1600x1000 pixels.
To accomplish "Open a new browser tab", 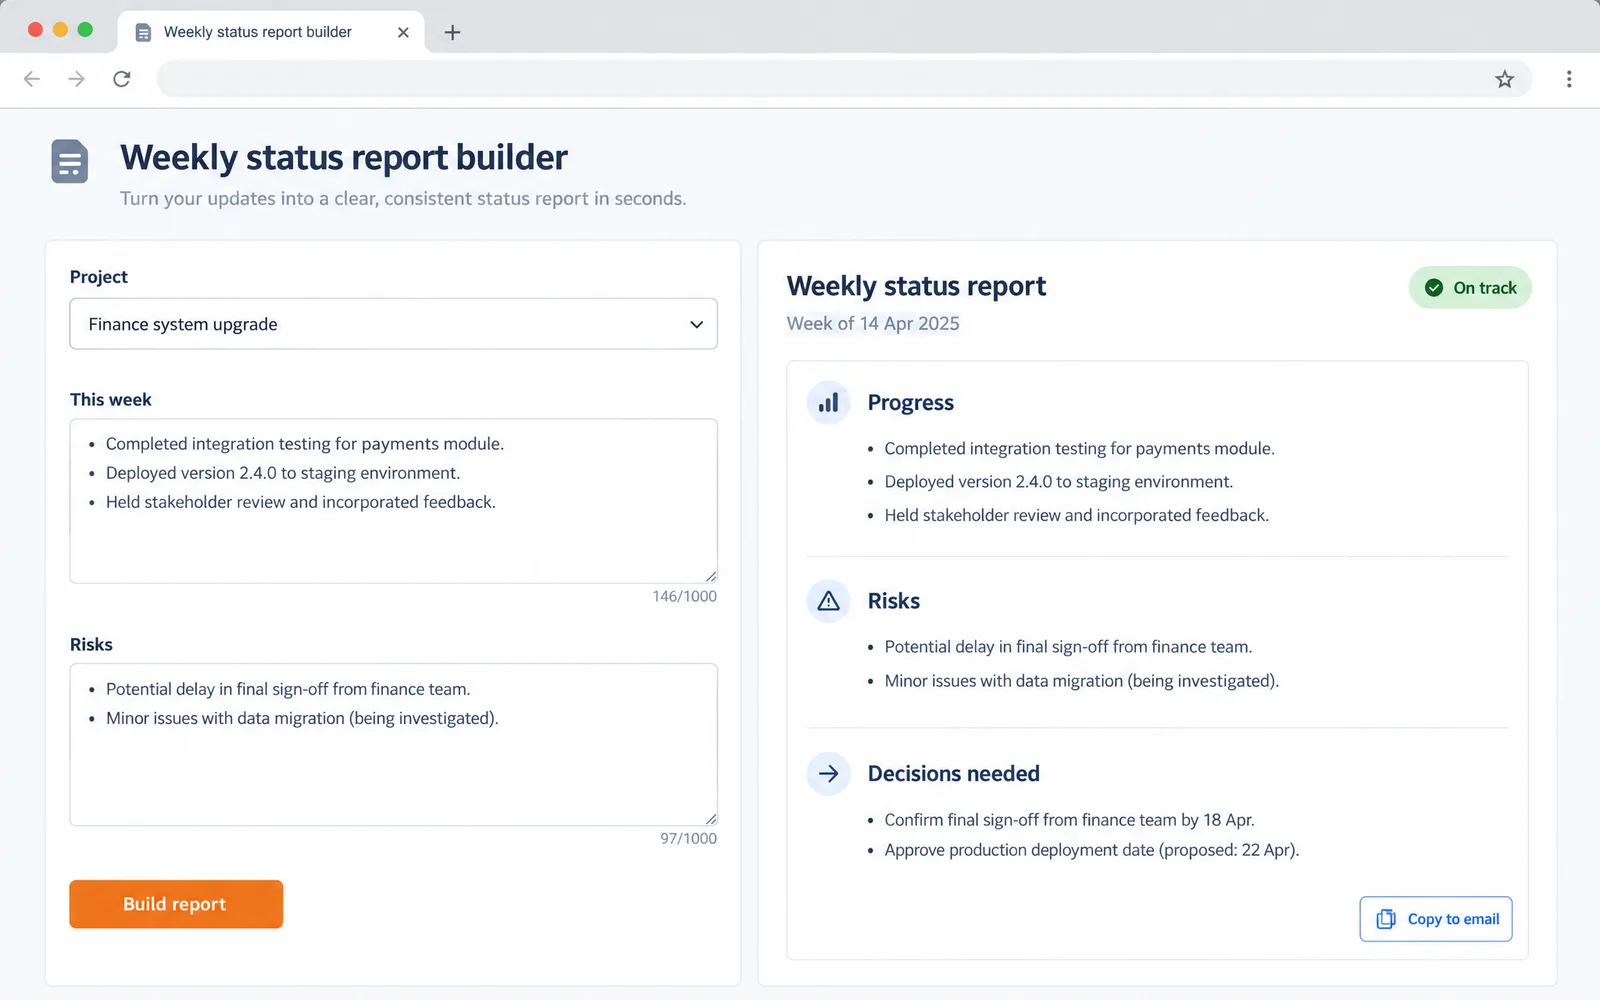I will 452,32.
